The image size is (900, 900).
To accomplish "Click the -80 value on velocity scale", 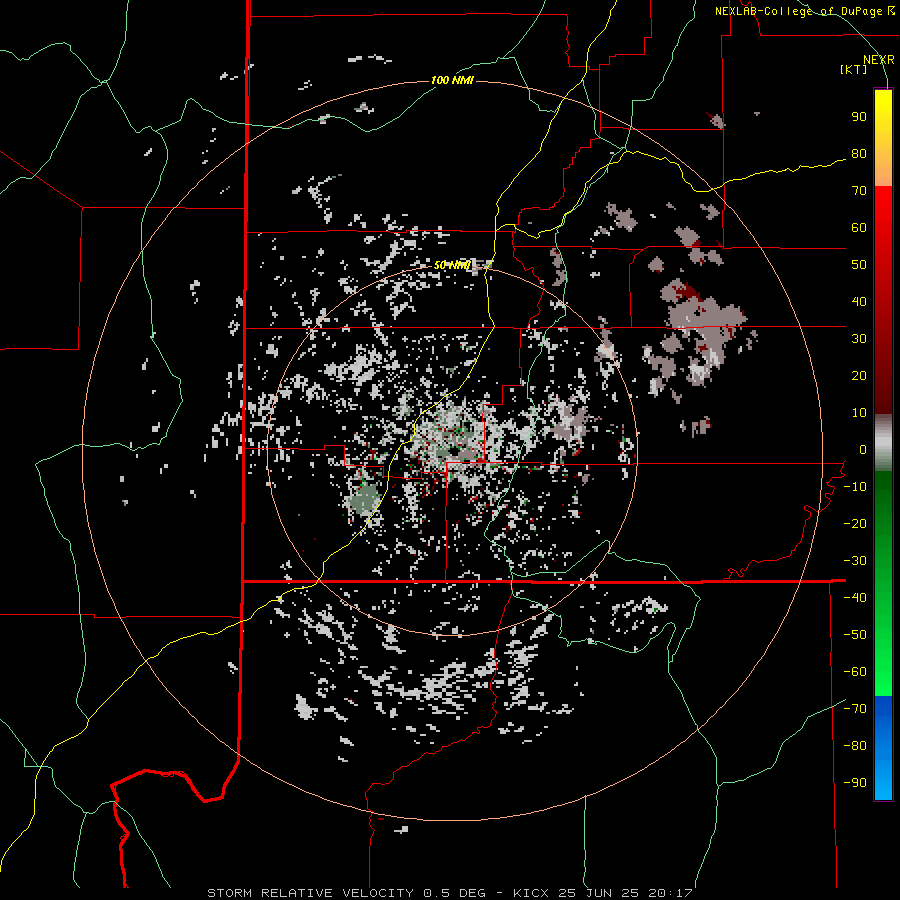I will pyautogui.click(x=855, y=746).
